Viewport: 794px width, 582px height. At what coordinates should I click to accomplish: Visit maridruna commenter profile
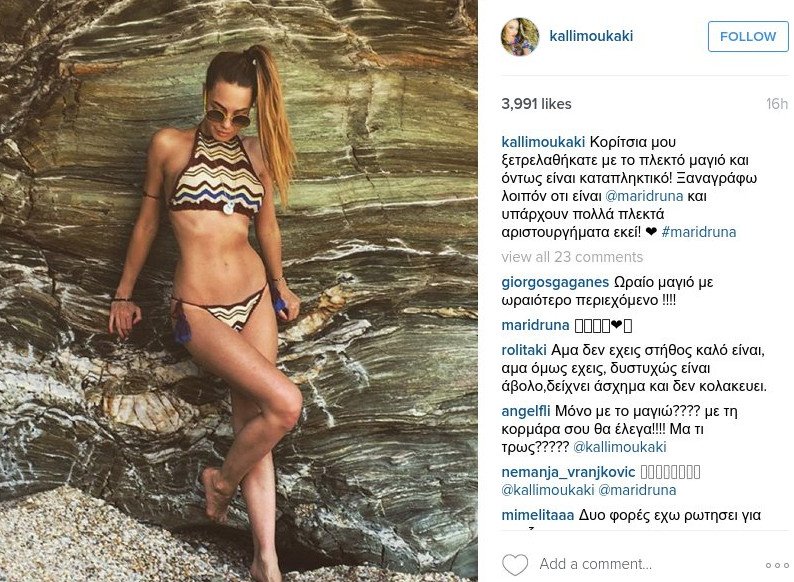[x=535, y=325]
